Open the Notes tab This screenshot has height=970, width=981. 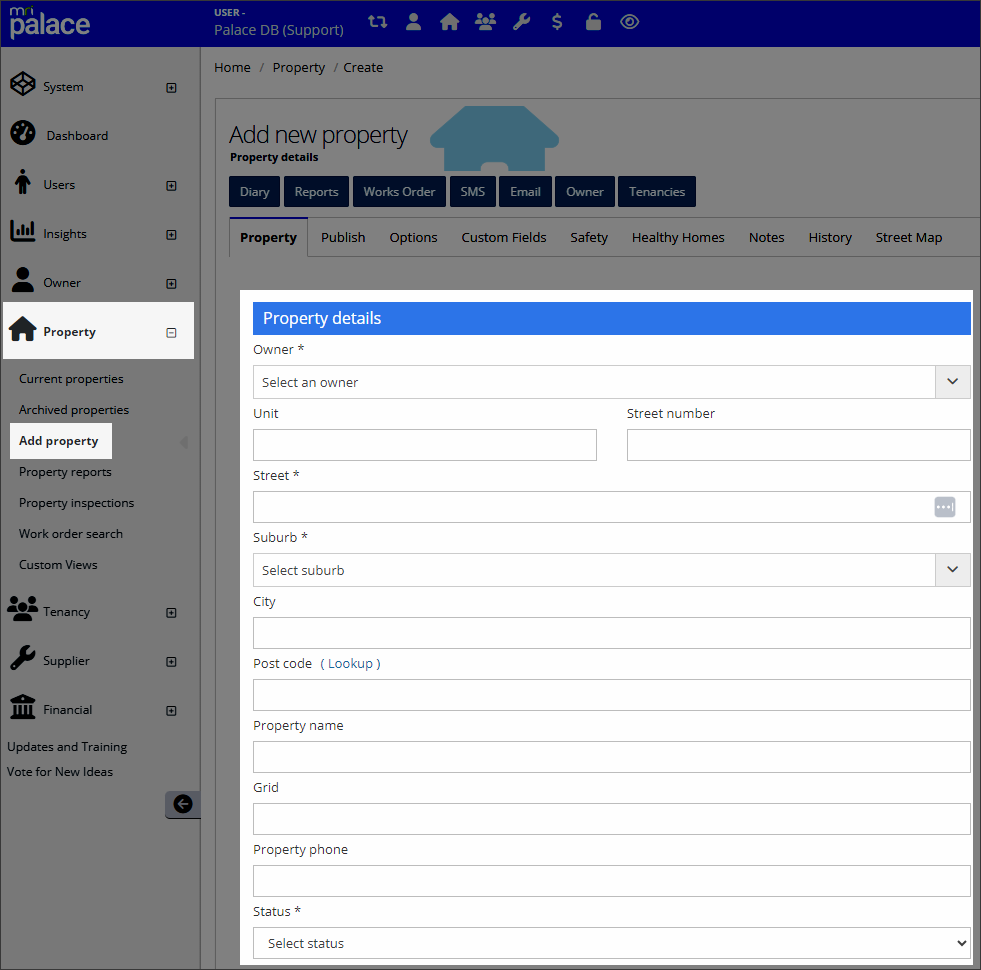click(766, 238)
